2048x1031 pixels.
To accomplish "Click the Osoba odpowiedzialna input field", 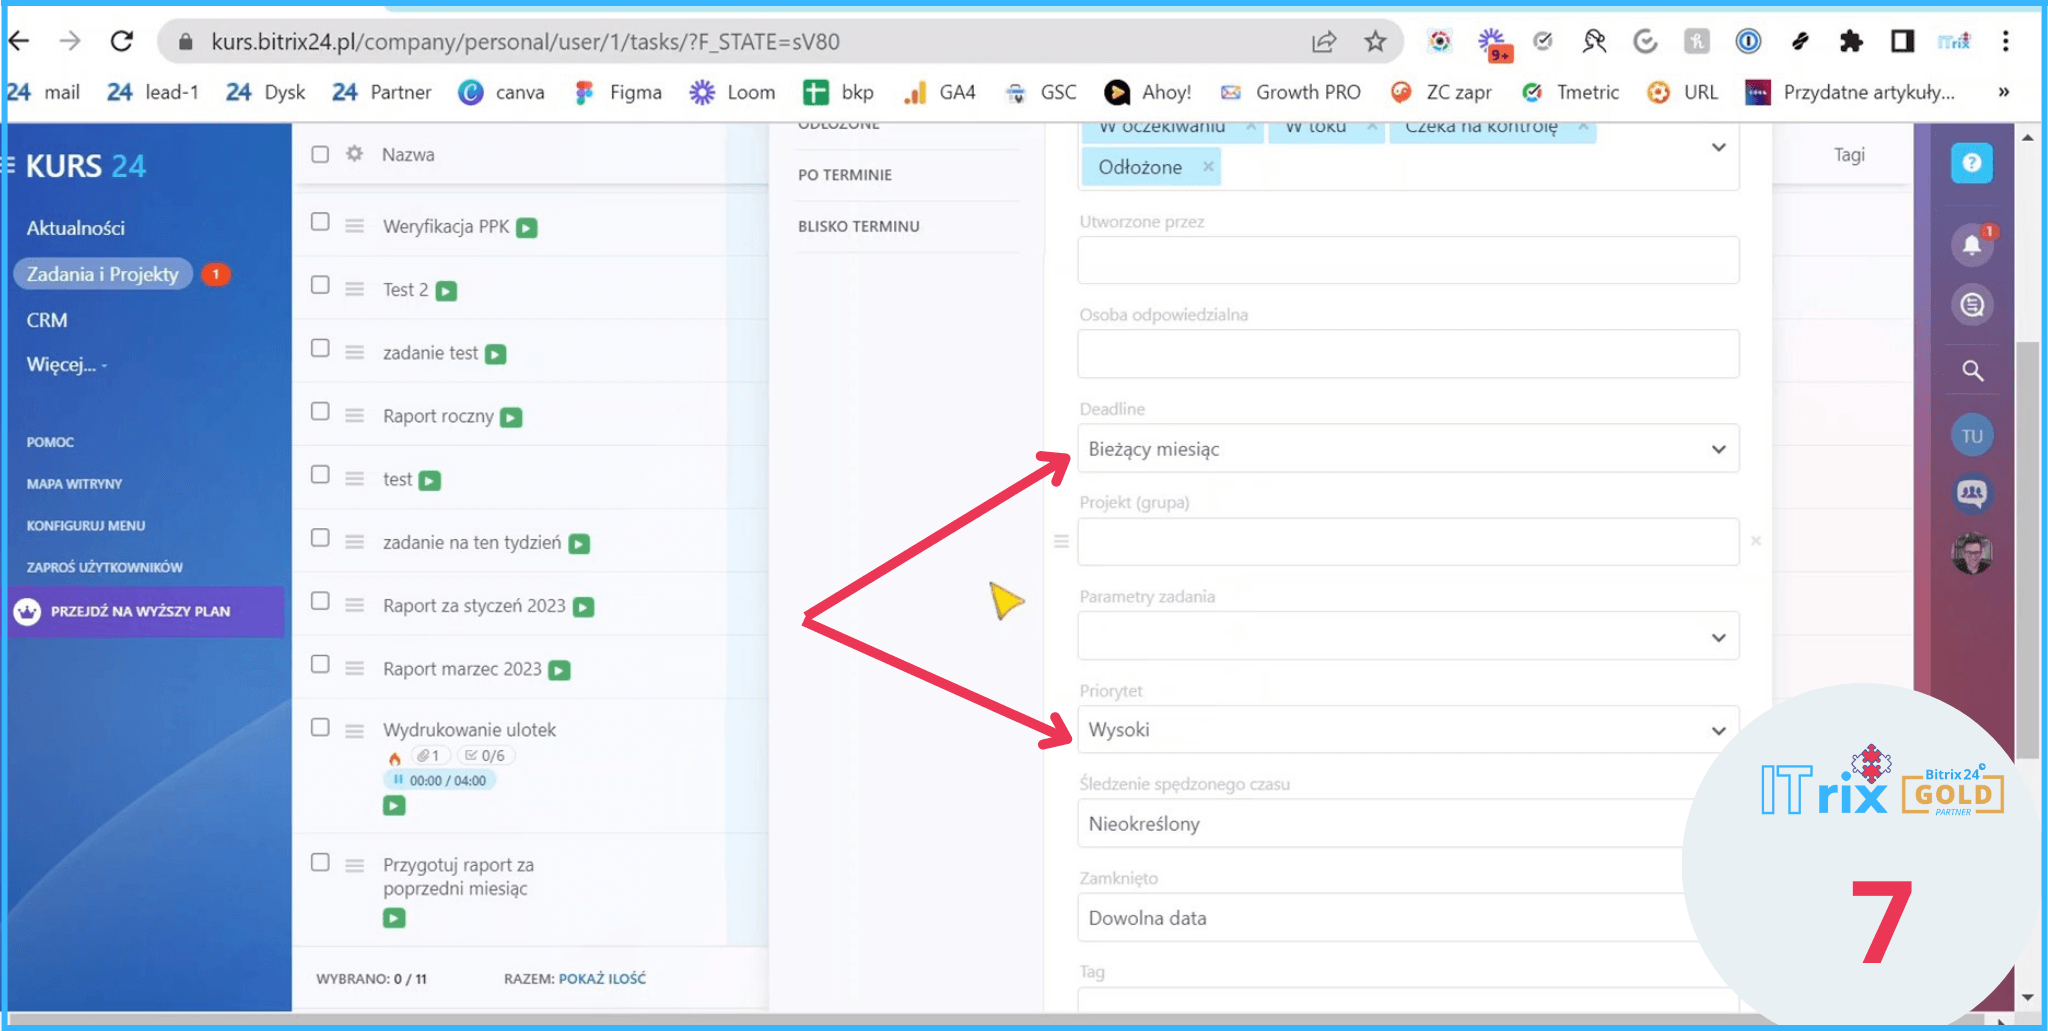I will pos(1407,354).
